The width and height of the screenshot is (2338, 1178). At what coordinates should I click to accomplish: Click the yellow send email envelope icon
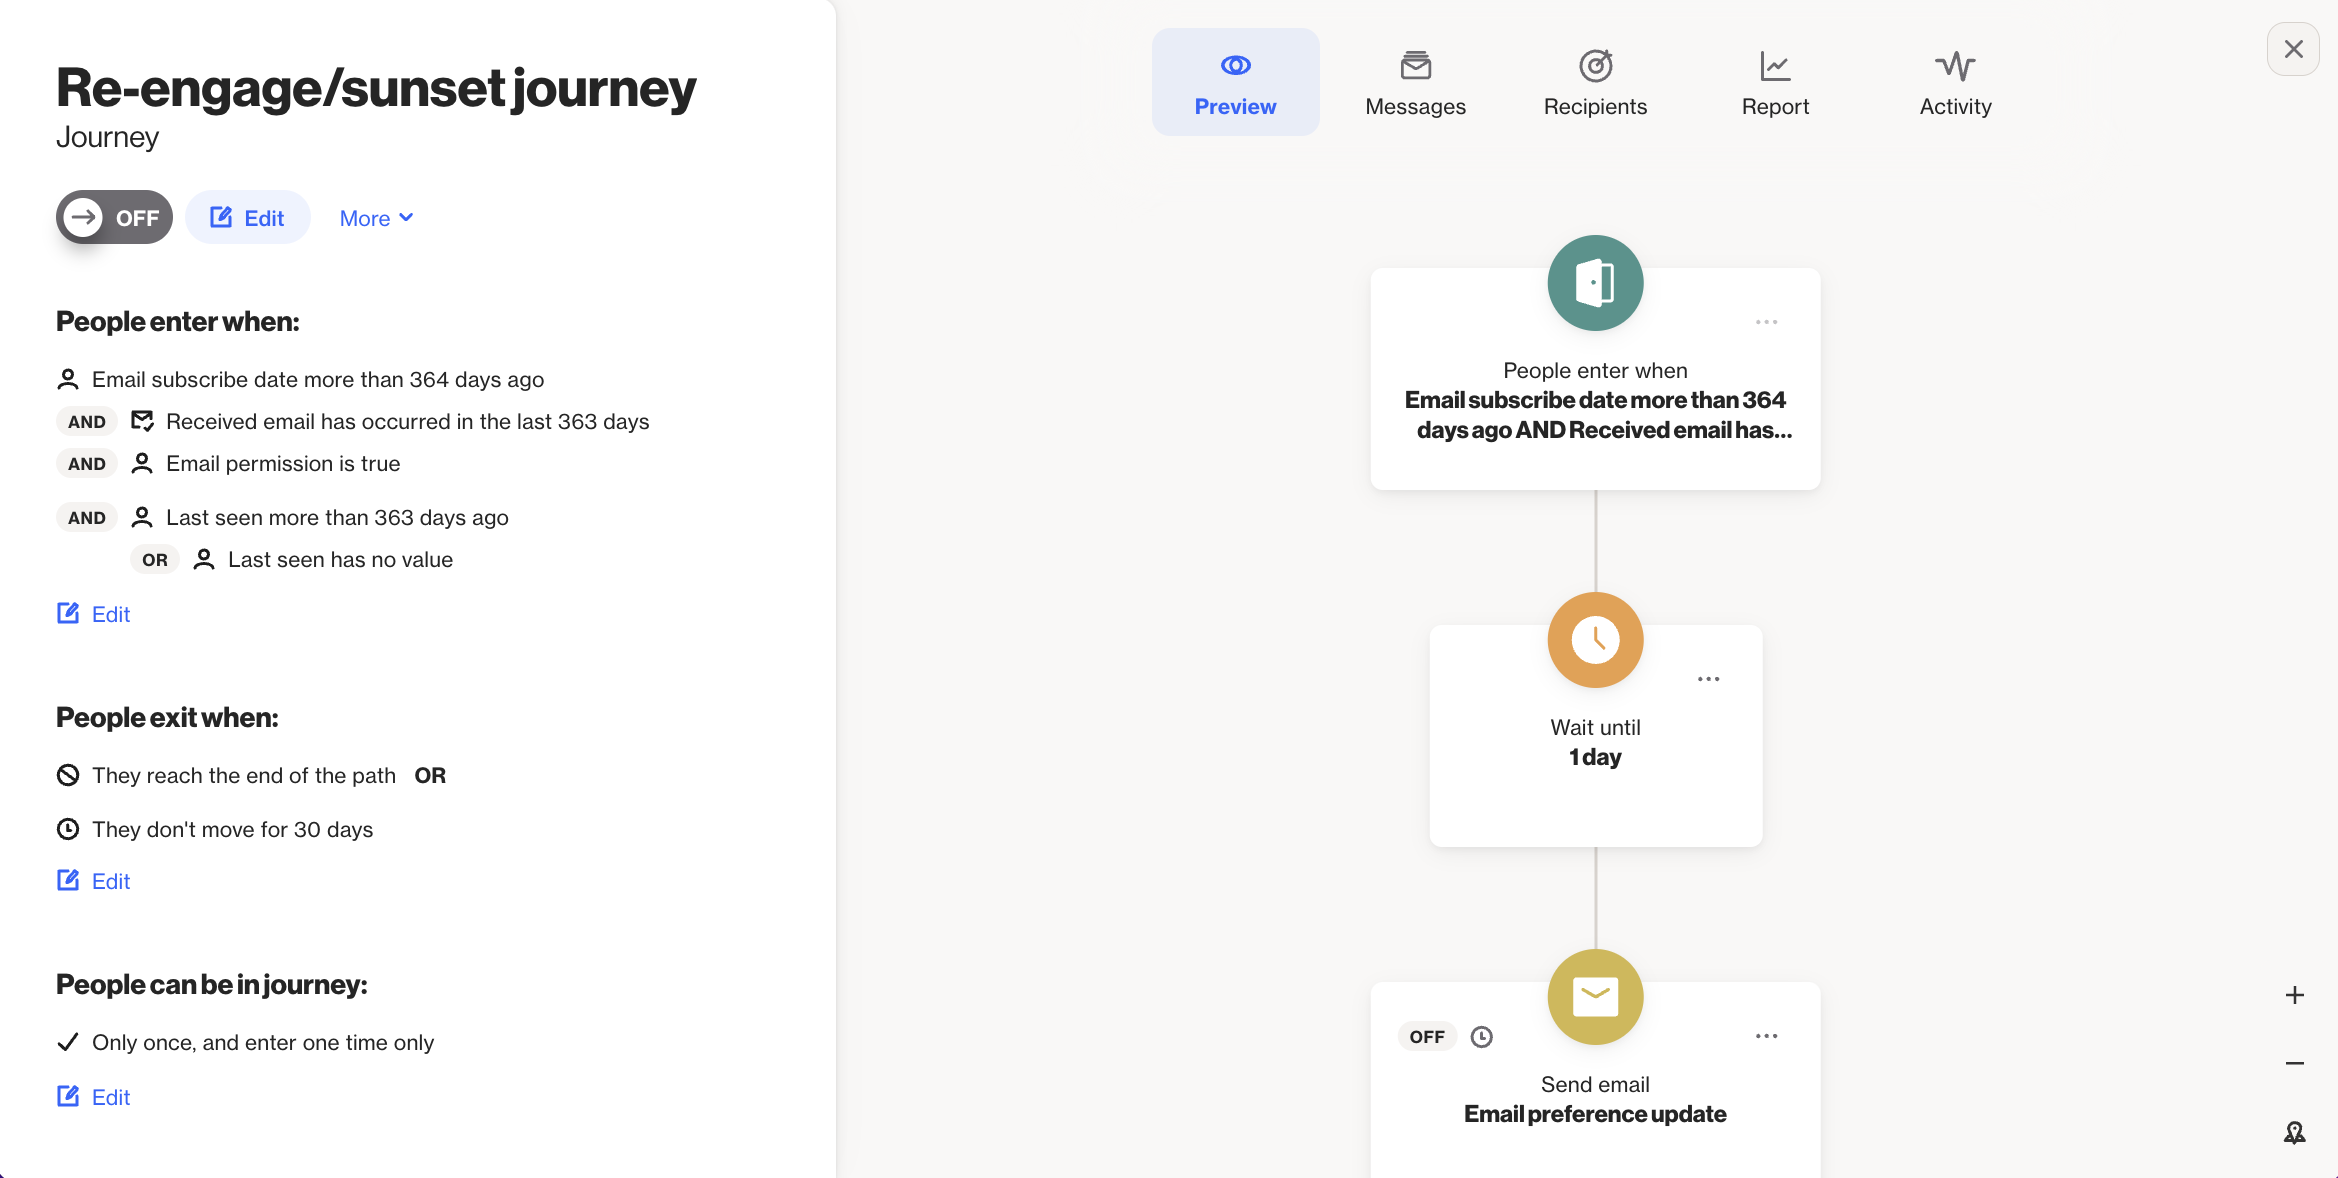point(1595,997)
